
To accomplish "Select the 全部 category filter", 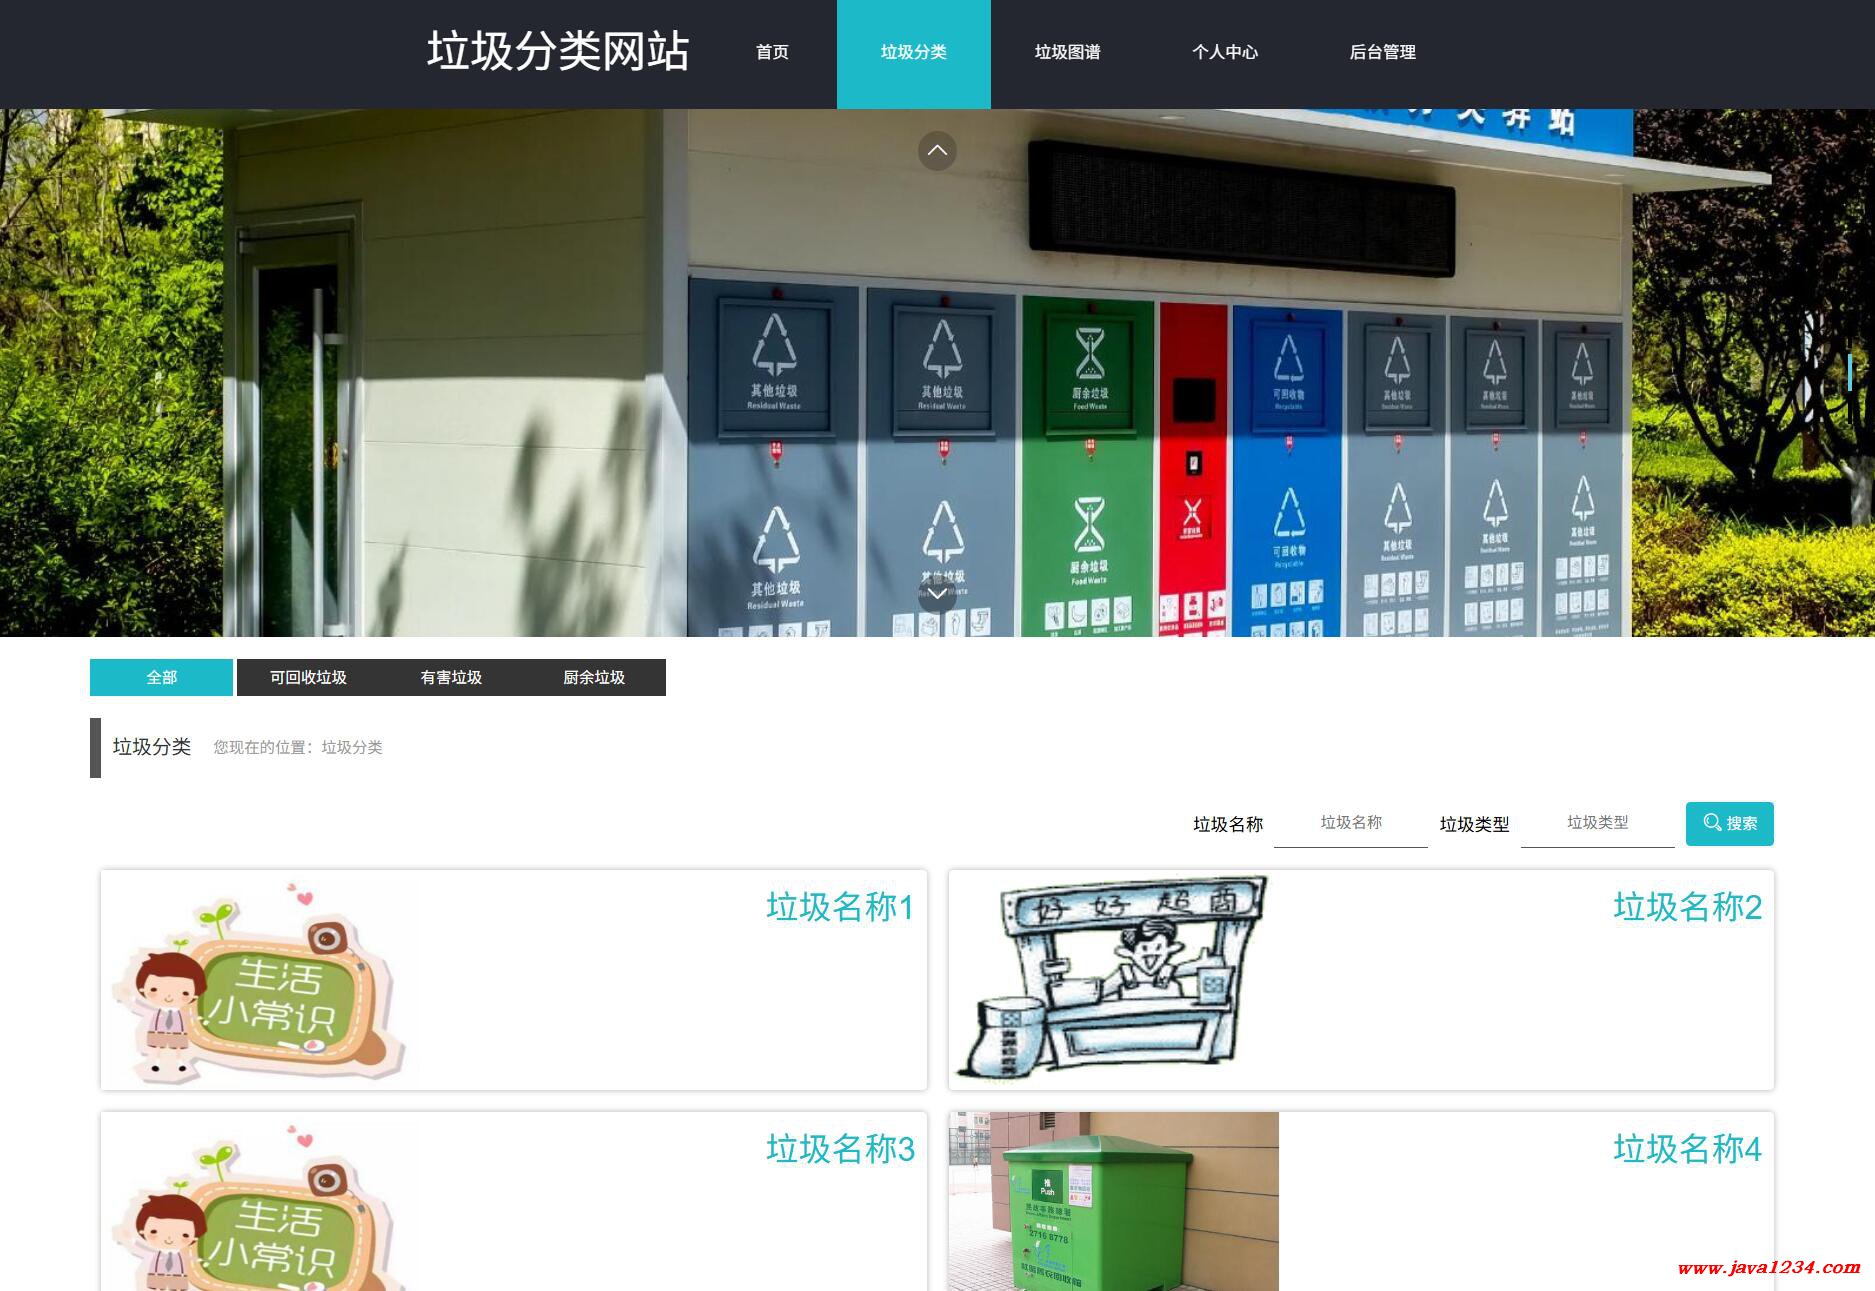I will coord(161,678).
